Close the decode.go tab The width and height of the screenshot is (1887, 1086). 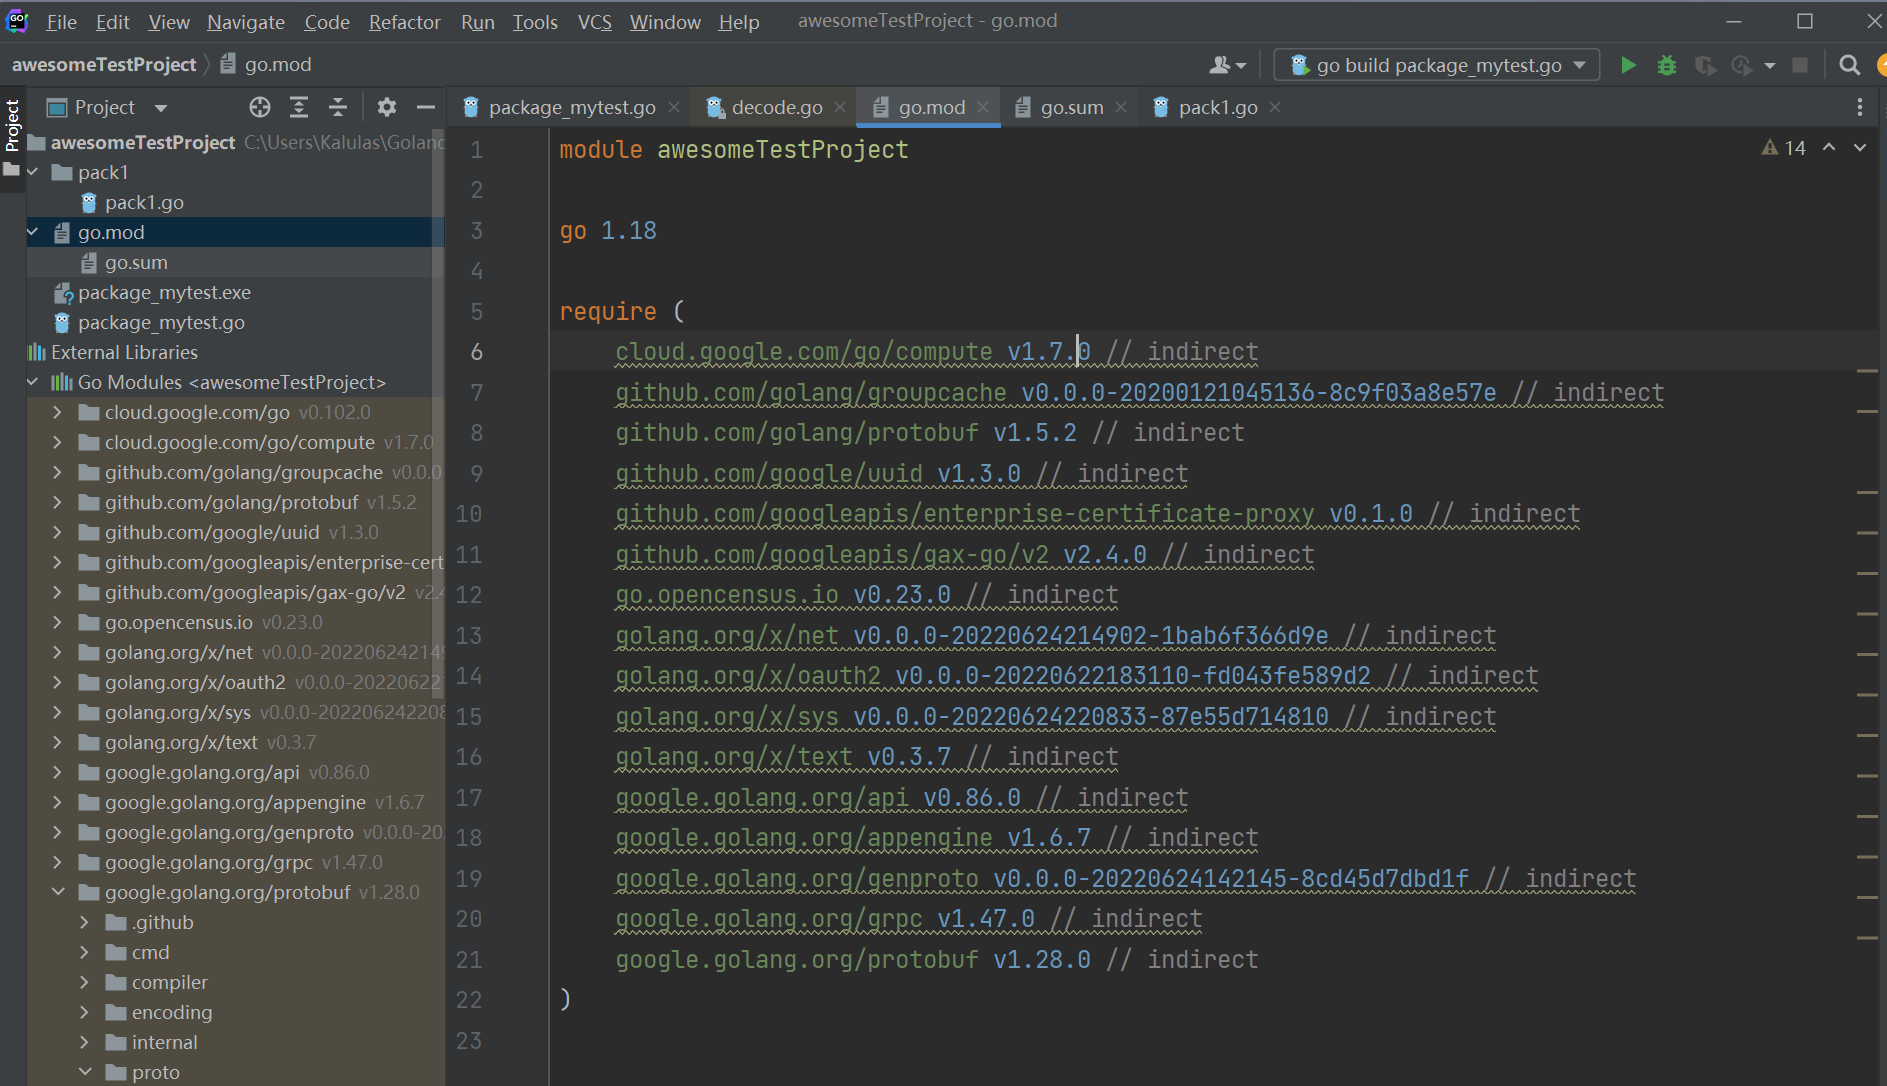coord(840,107)
